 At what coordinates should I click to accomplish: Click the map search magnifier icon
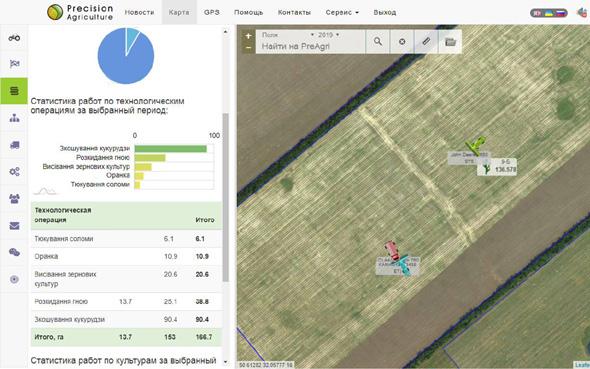[x=378, y=41]
